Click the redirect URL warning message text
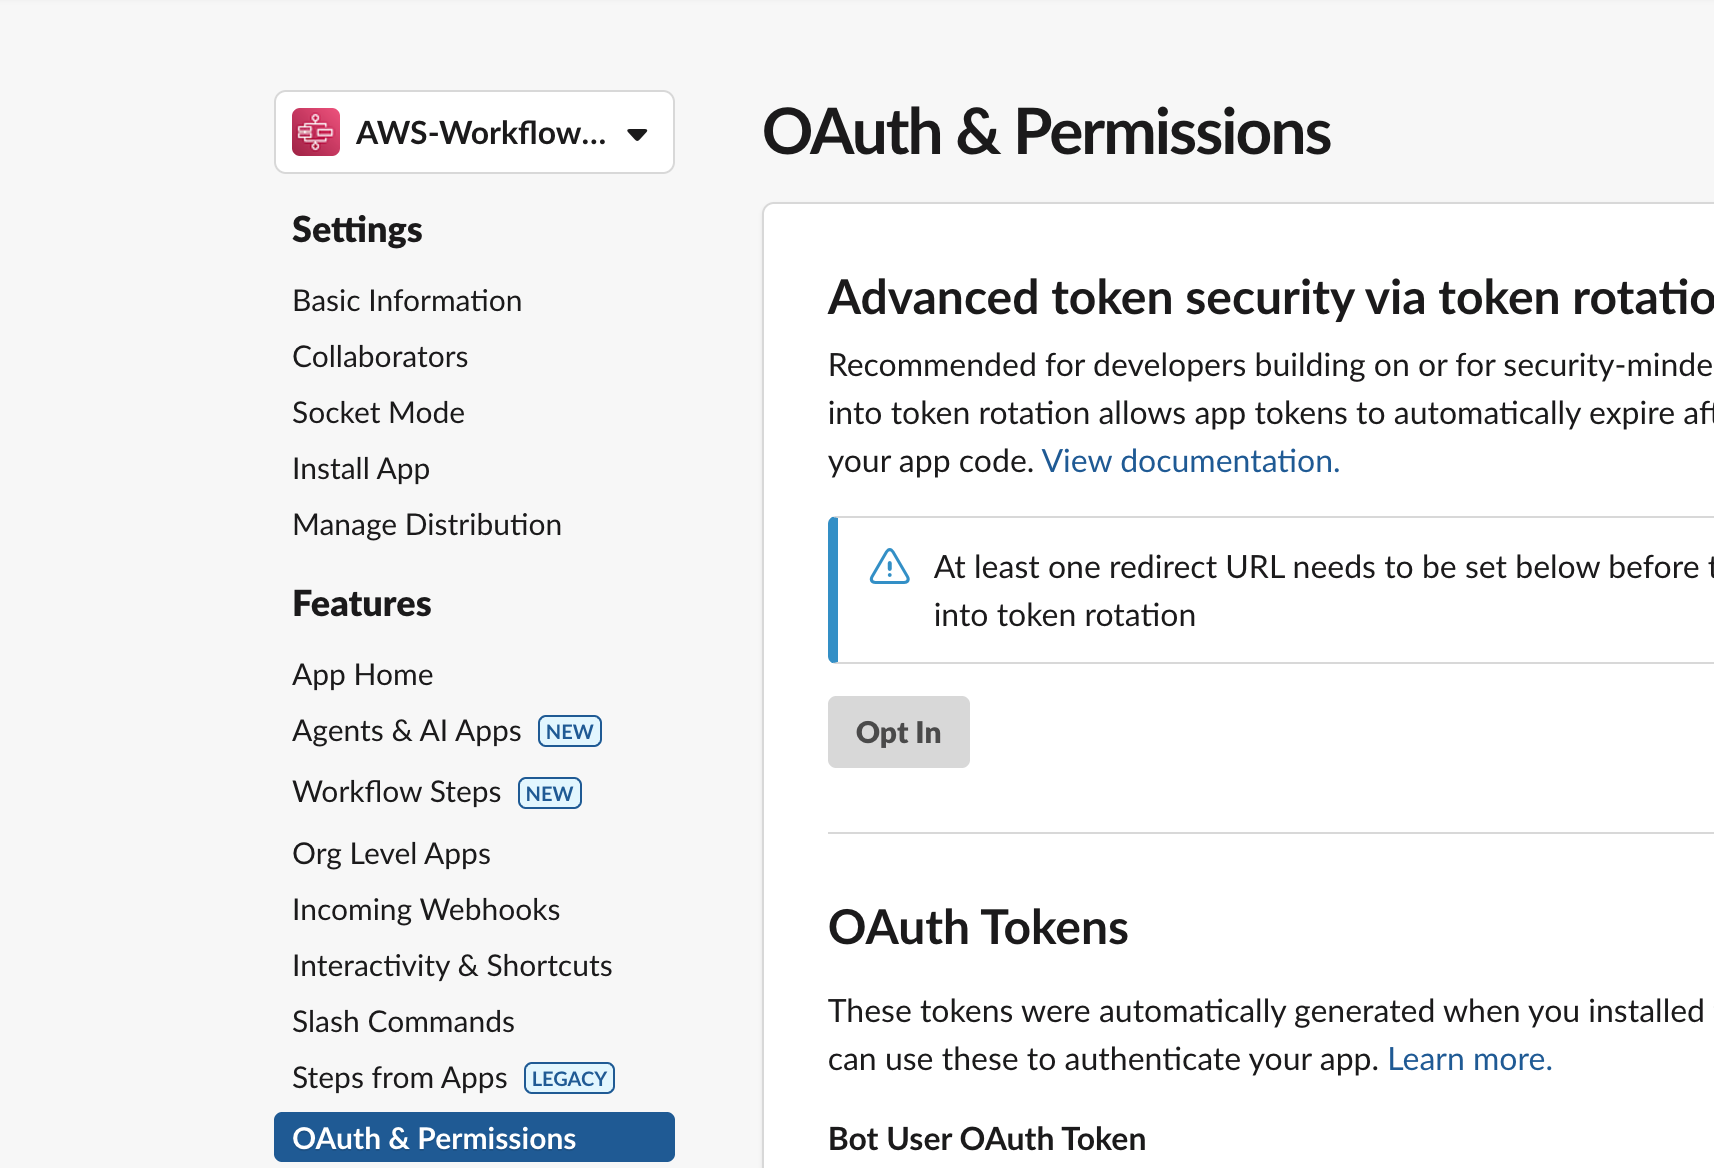 click(1324, 591)
